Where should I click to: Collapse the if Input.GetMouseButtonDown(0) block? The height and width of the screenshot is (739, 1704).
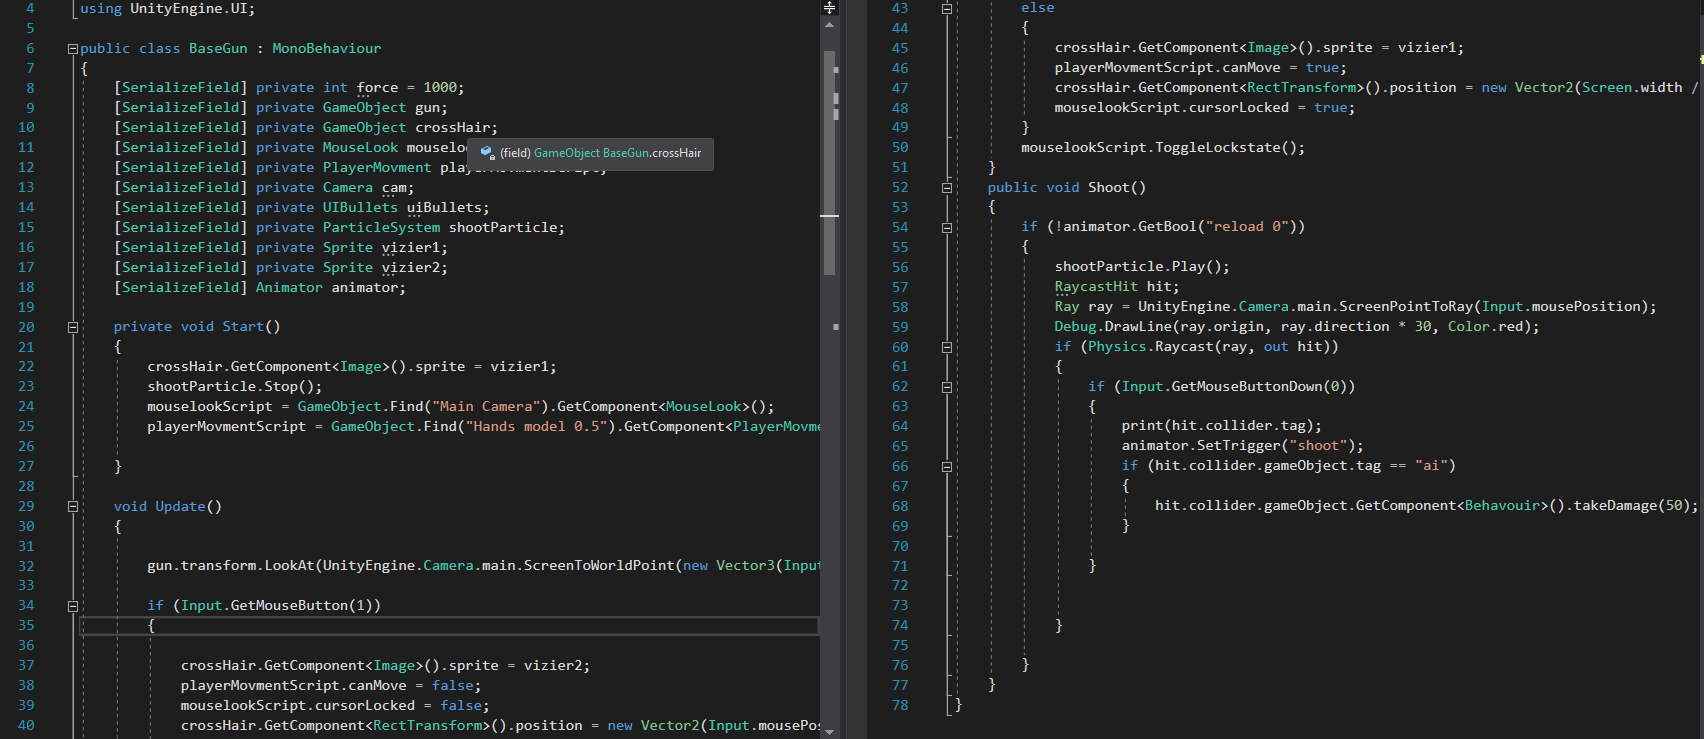pos(946,387)
